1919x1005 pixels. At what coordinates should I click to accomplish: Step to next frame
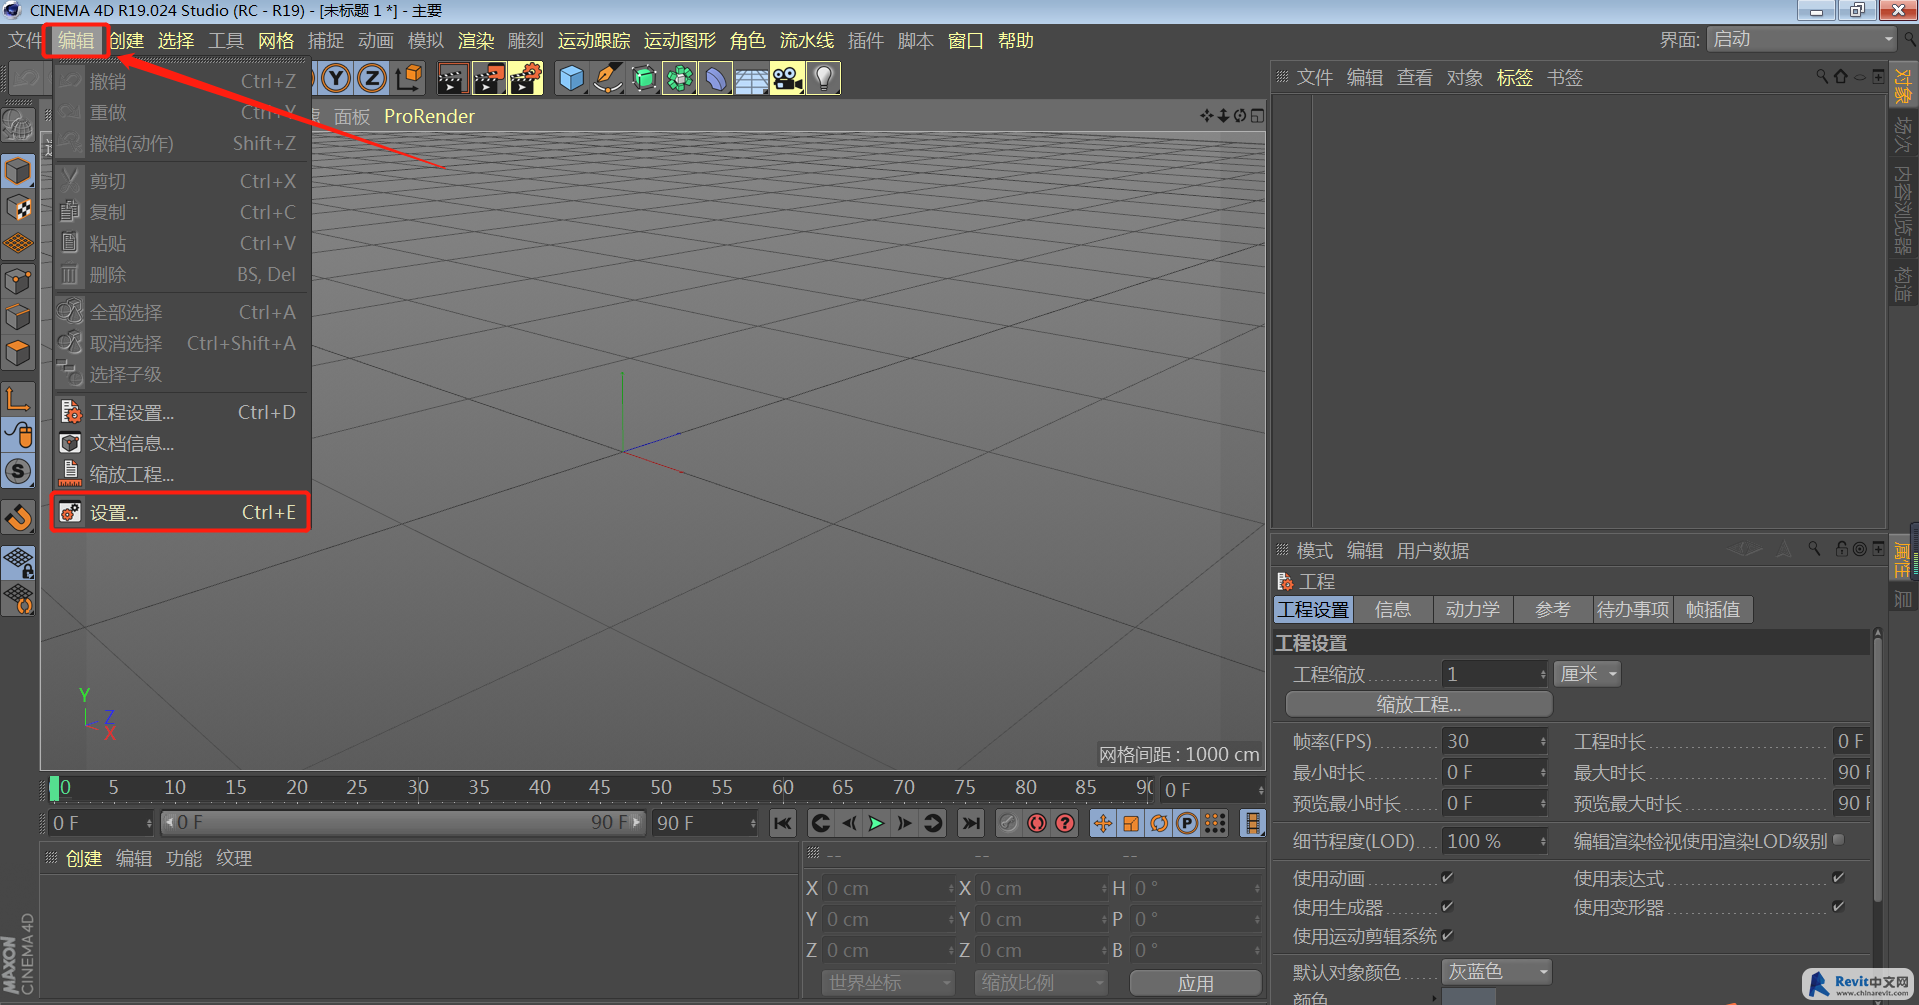pyautogui.click(x=904, y=823)
